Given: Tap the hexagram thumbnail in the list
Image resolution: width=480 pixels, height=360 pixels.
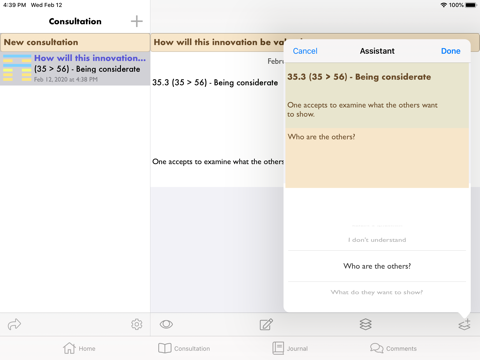Looking at the screenshot, I should pos(17,68).
